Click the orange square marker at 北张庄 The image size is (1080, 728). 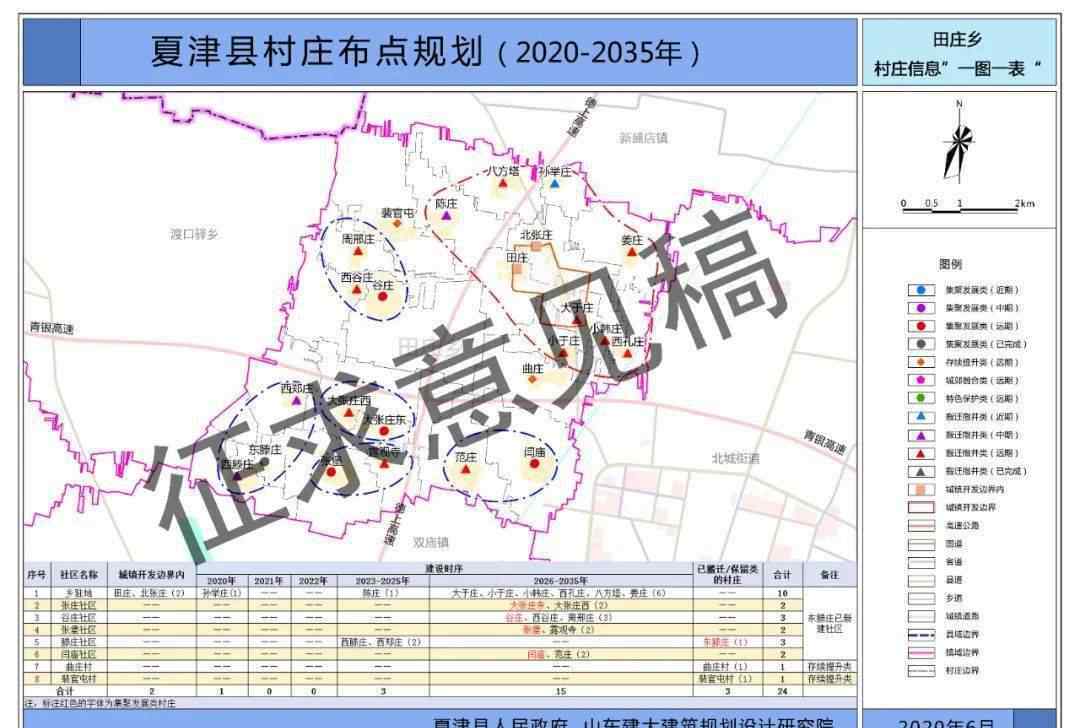(x=536, y=247)
